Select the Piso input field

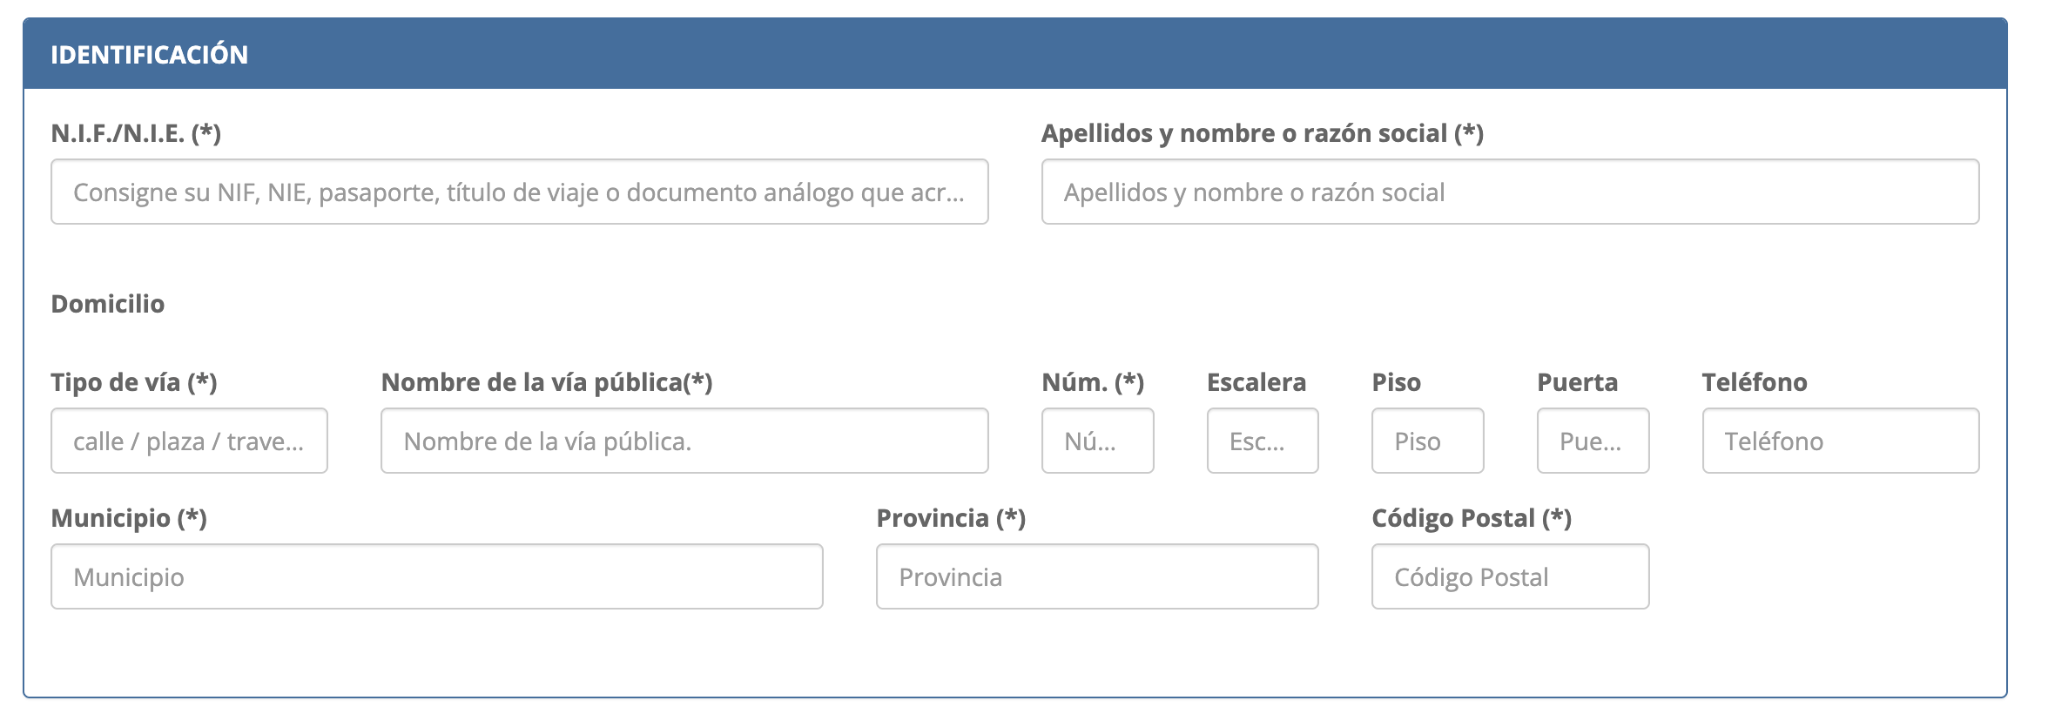pos(1427,441)
